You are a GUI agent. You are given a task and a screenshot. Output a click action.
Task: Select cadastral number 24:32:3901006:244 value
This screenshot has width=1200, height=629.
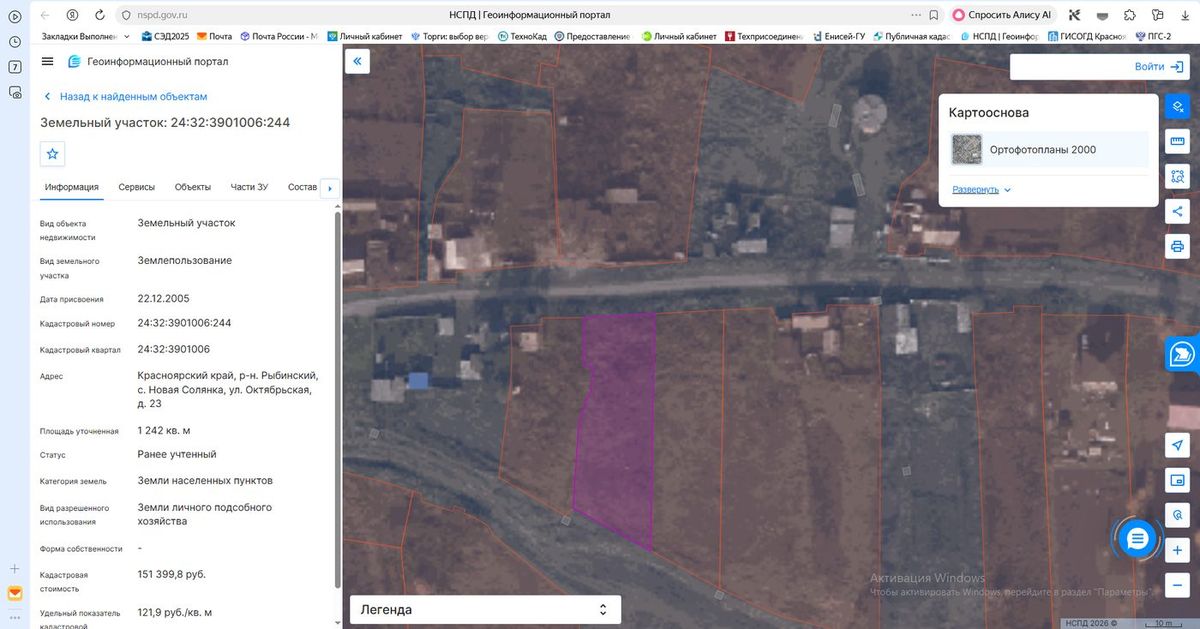pyautogui.click(x=184, y=323)
